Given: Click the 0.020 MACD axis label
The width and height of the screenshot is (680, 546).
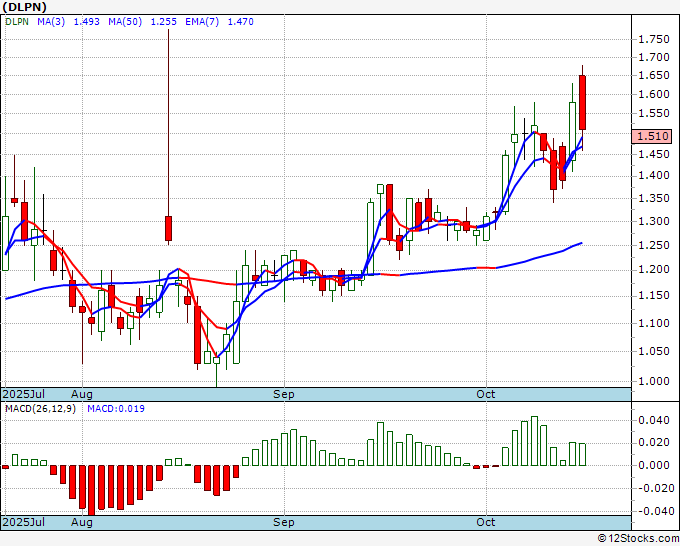Looking at the screenshot, I should (x=654, y=442).
